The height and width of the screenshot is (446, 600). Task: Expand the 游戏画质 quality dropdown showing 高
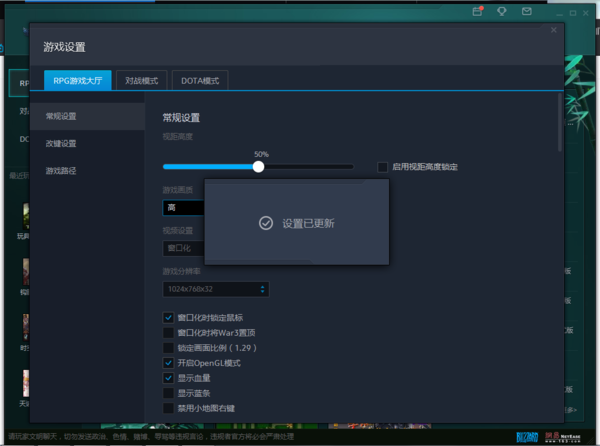184,208
